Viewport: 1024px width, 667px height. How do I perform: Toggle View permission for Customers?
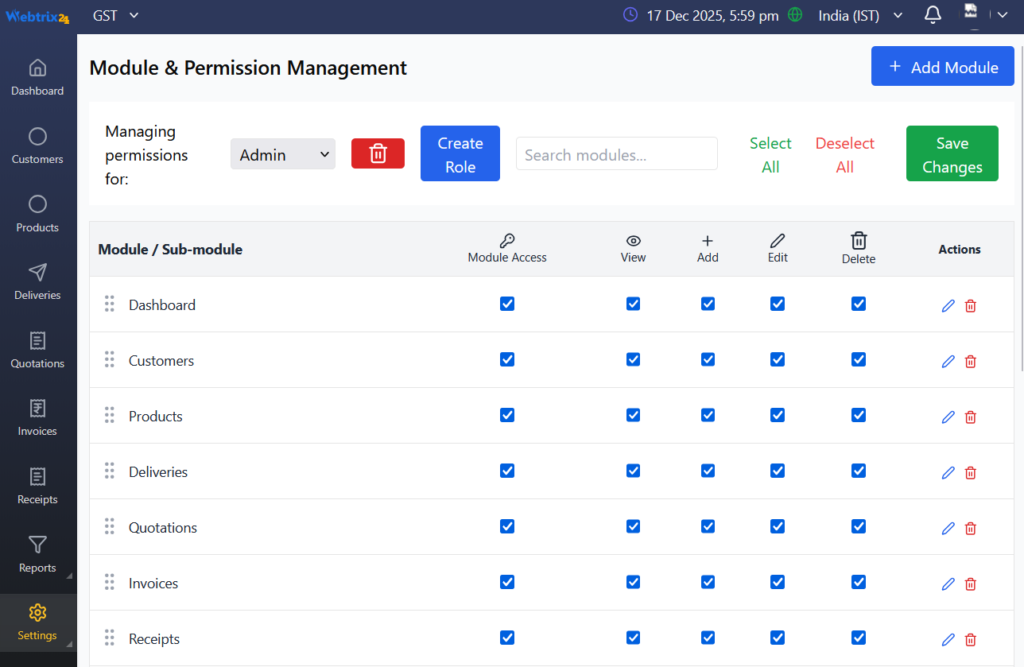(x=633, y=359)
